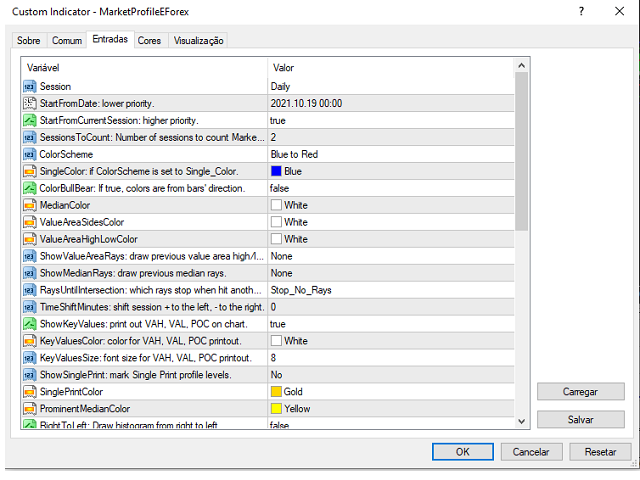Pick the ValueAreaSidesColor White swatch
Viewport: 640px width, 480px height.
point(276,222)
